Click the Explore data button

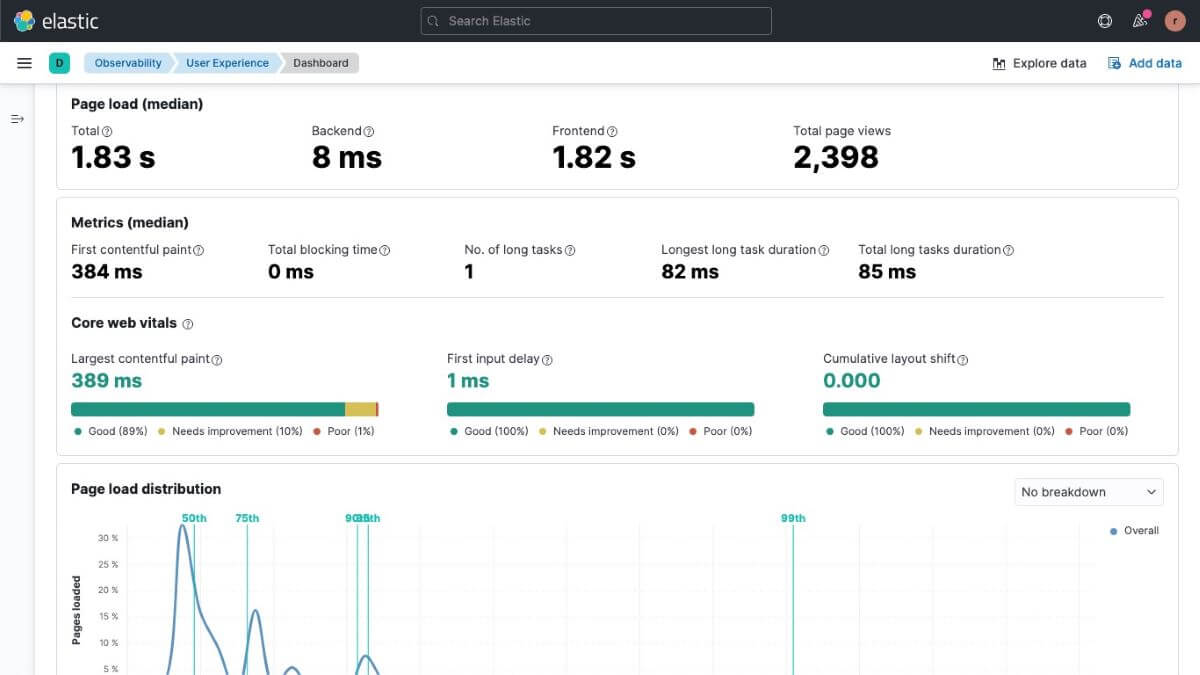[1037, 62]
